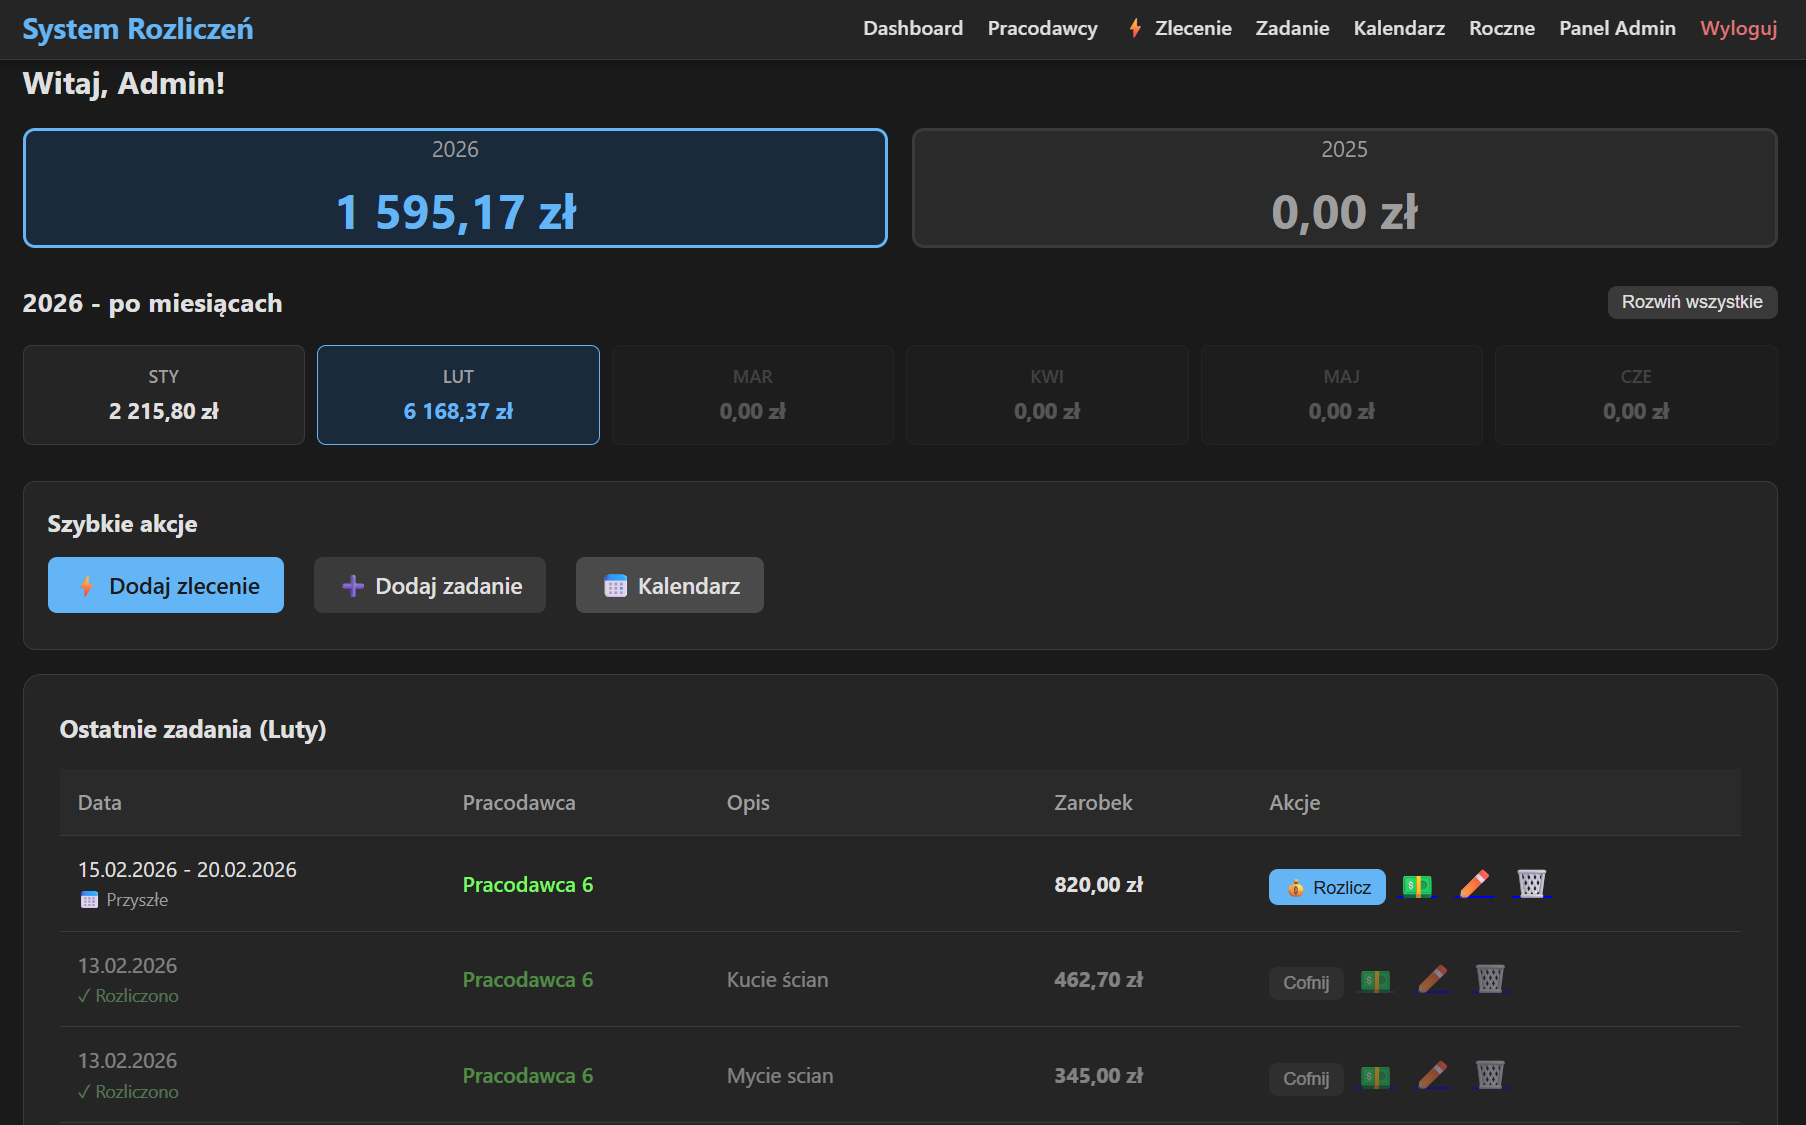Open the Pracodawcy menu item
1806x1125 pixels.
pos(1042,28)
